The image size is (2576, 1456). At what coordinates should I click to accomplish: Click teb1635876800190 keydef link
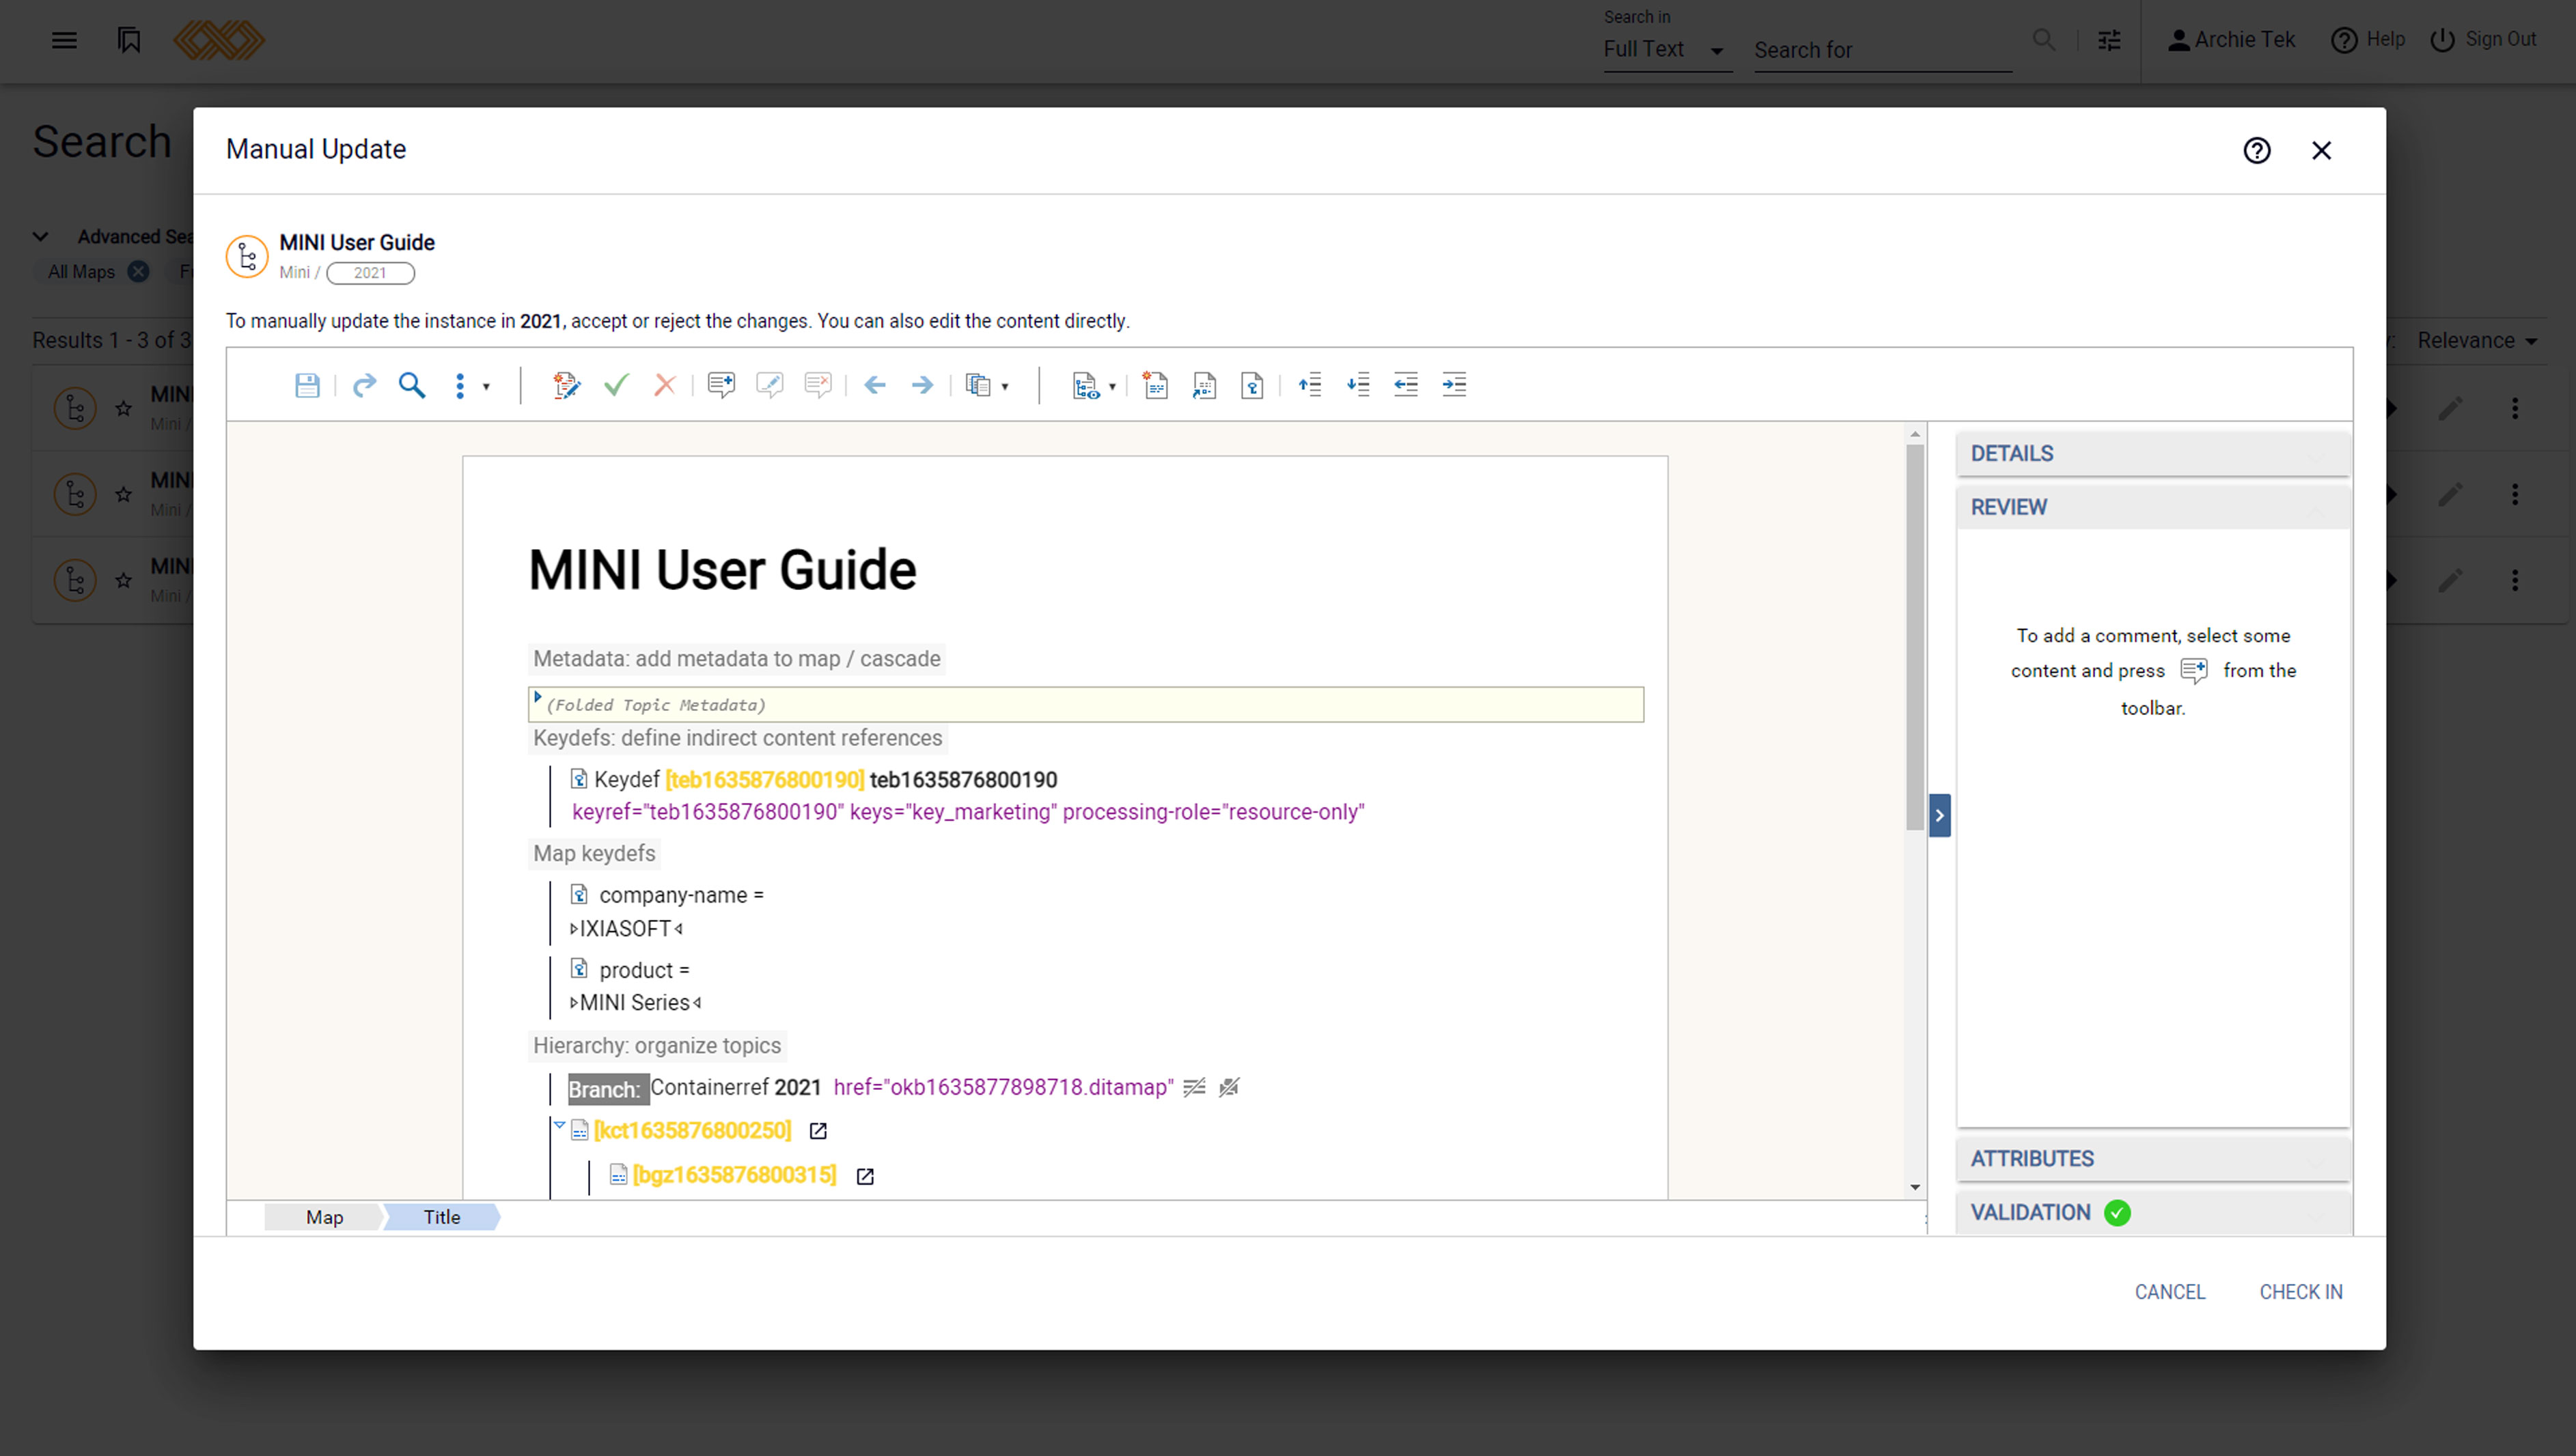pos(764,780)
